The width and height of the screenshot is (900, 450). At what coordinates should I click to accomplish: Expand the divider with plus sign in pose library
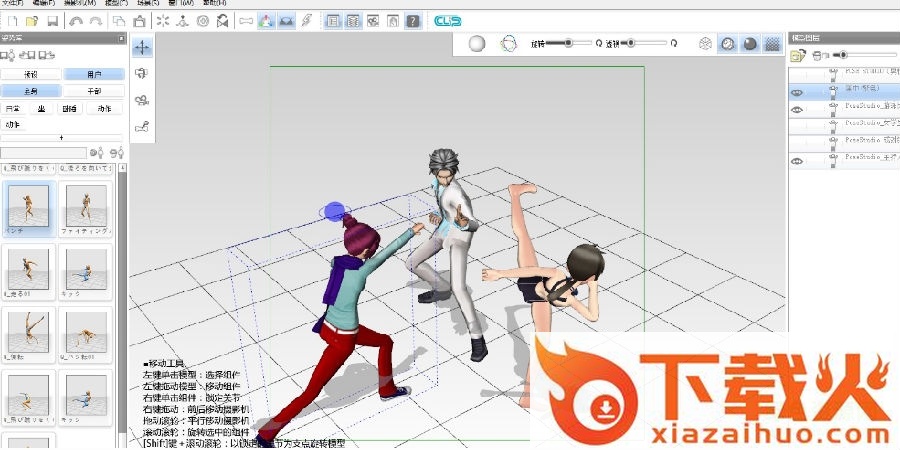tap(62, 137)
